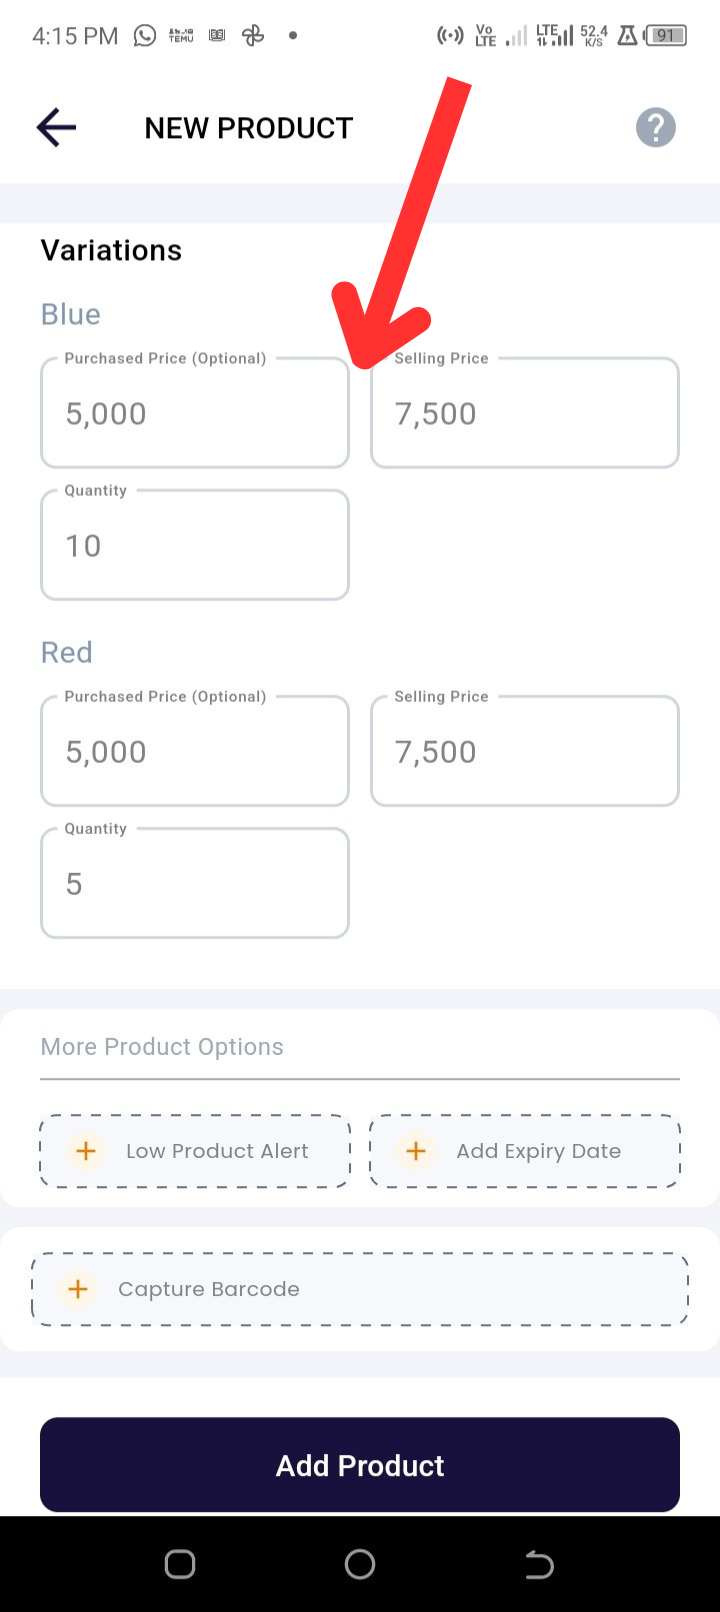Focus Red Quantity field showing 5
Screen dimensions: 720x1612
(x=195, y=883)
